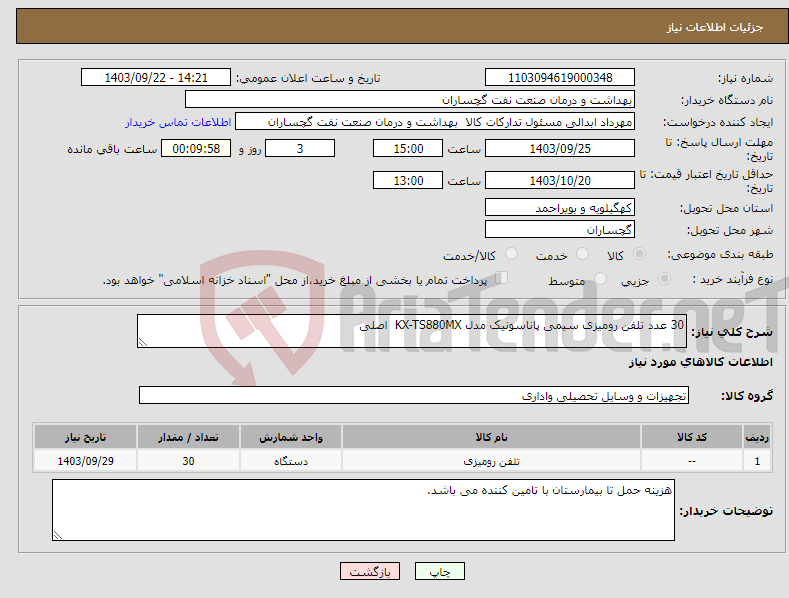Click the response deadline date 1403/09/25
The width and height of the screenshot is (789, 598).
point(560,148)
